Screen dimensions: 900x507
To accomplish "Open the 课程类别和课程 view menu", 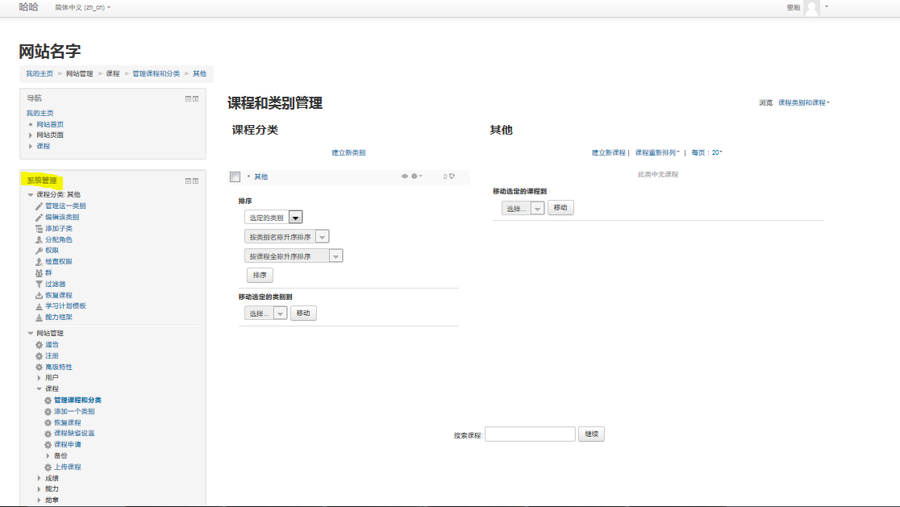I will click(x=804, y=103).
